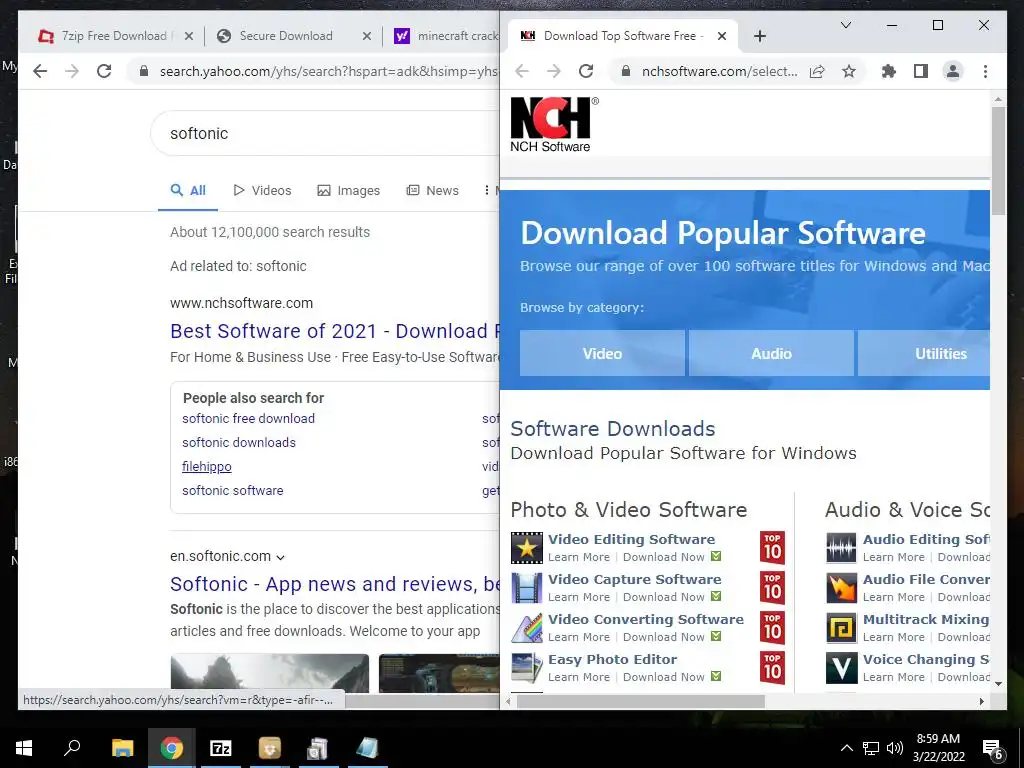Switch to the Secure Download tab
This screenshot has height=768, width=1024.
(285, 36)
